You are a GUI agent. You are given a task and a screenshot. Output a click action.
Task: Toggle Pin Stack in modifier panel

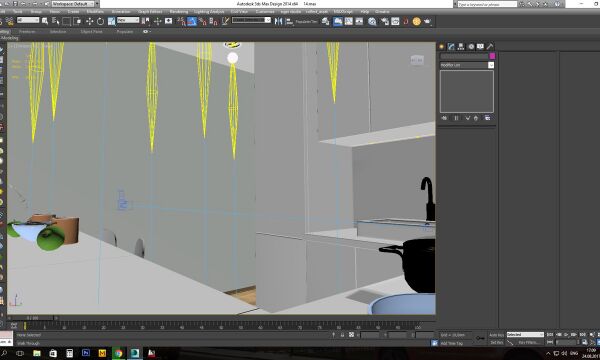pos(444,118)
